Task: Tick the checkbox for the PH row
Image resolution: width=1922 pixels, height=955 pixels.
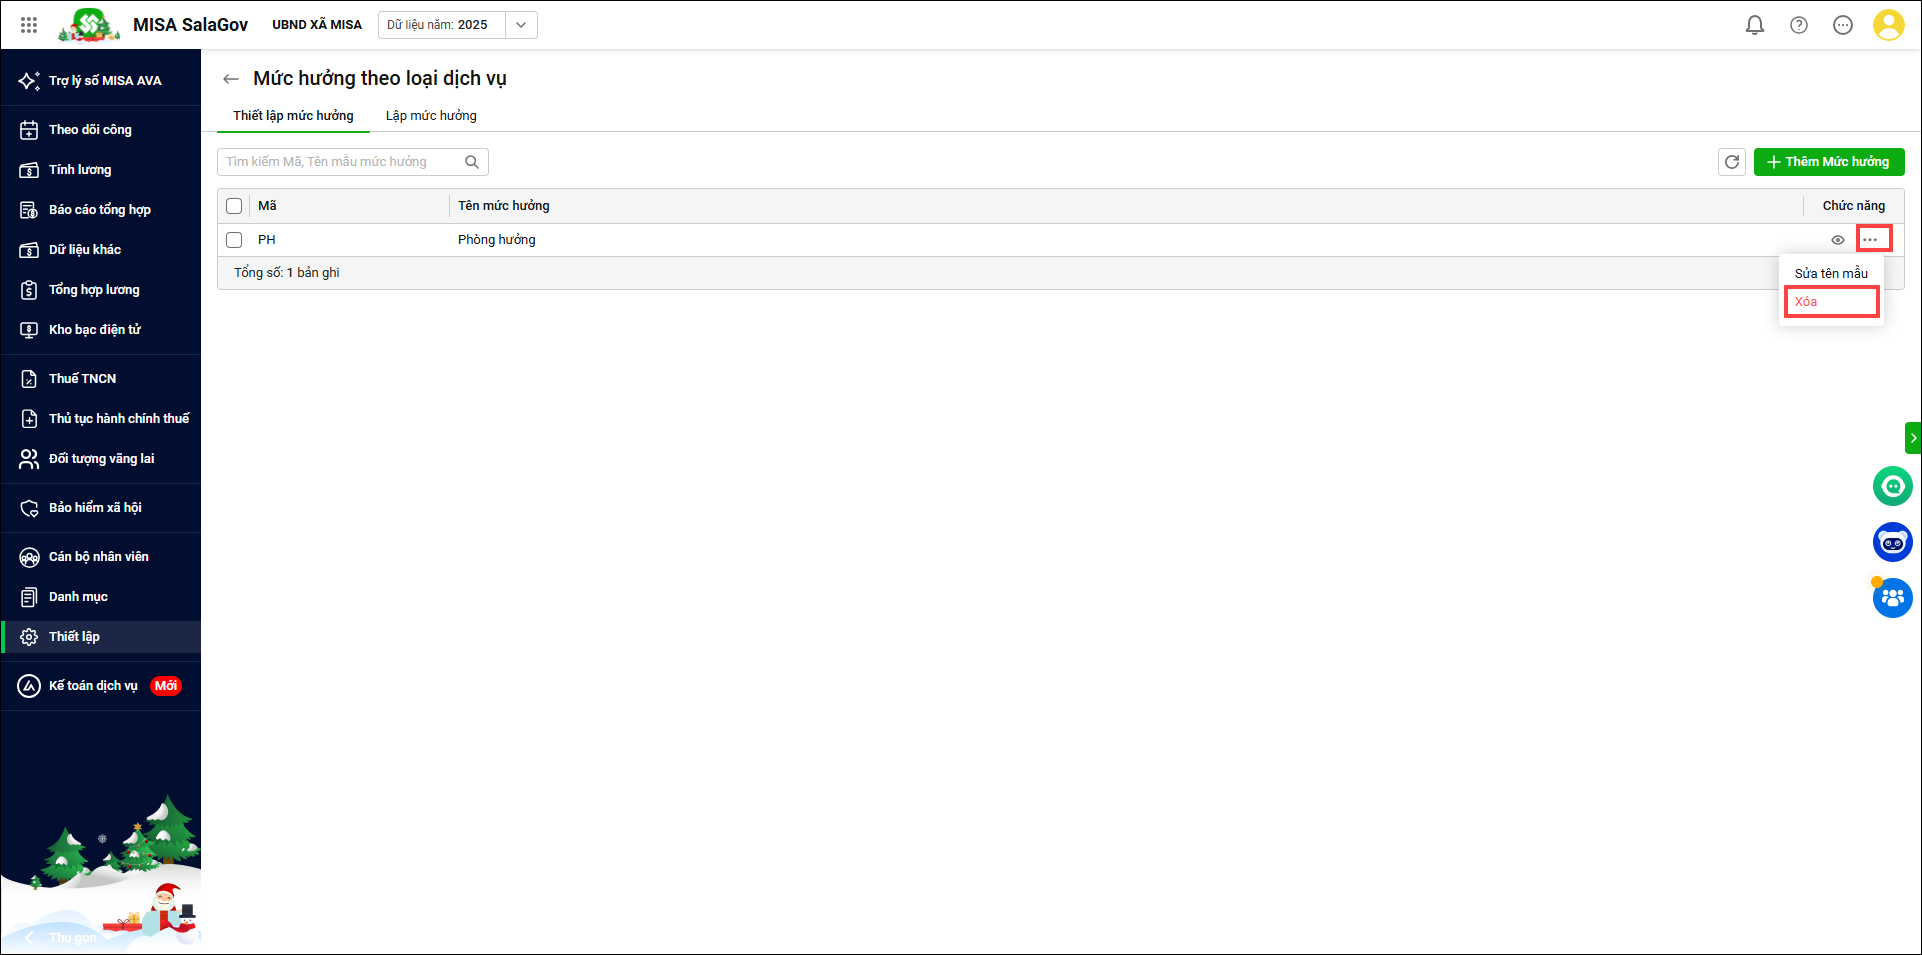Action: (x=234, y=240)
